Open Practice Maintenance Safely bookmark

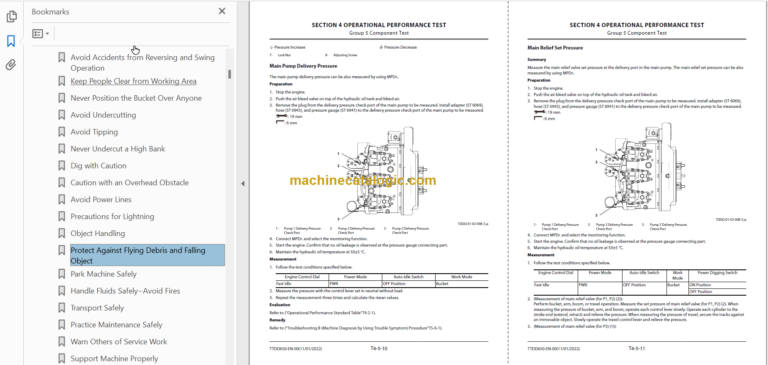click(116, 325)
